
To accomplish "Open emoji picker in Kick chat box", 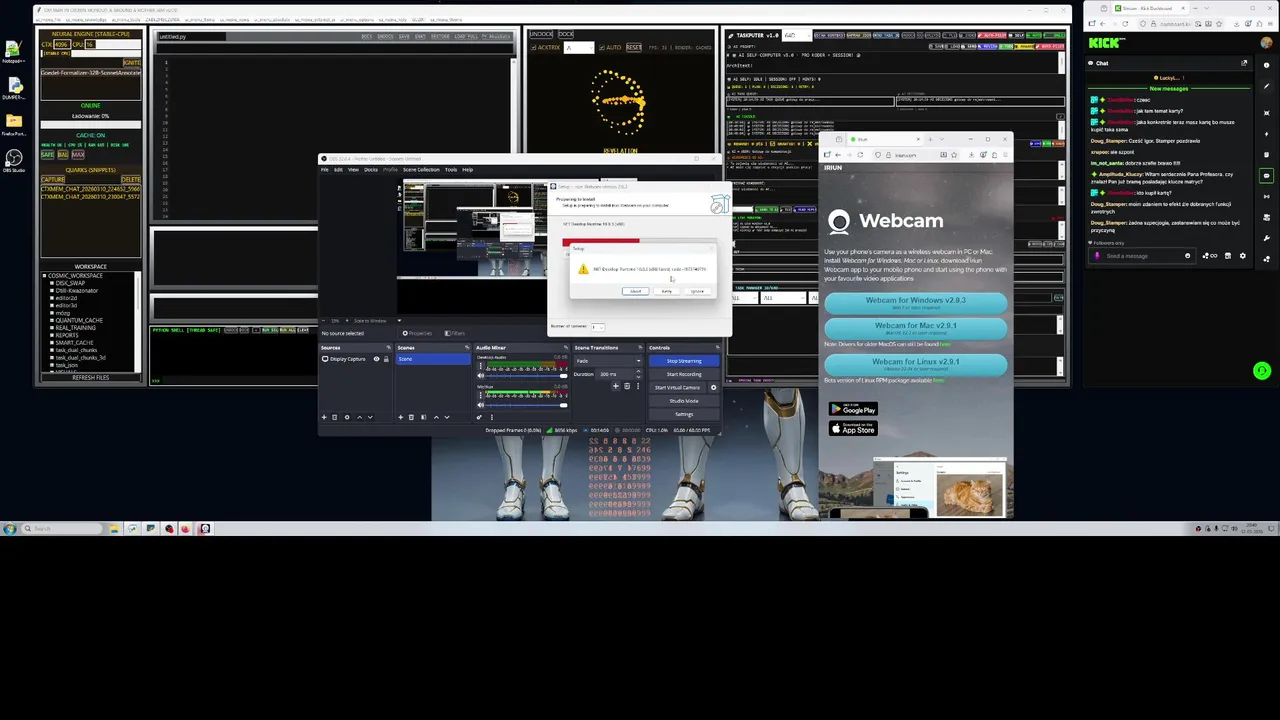I will [1188, 256].
